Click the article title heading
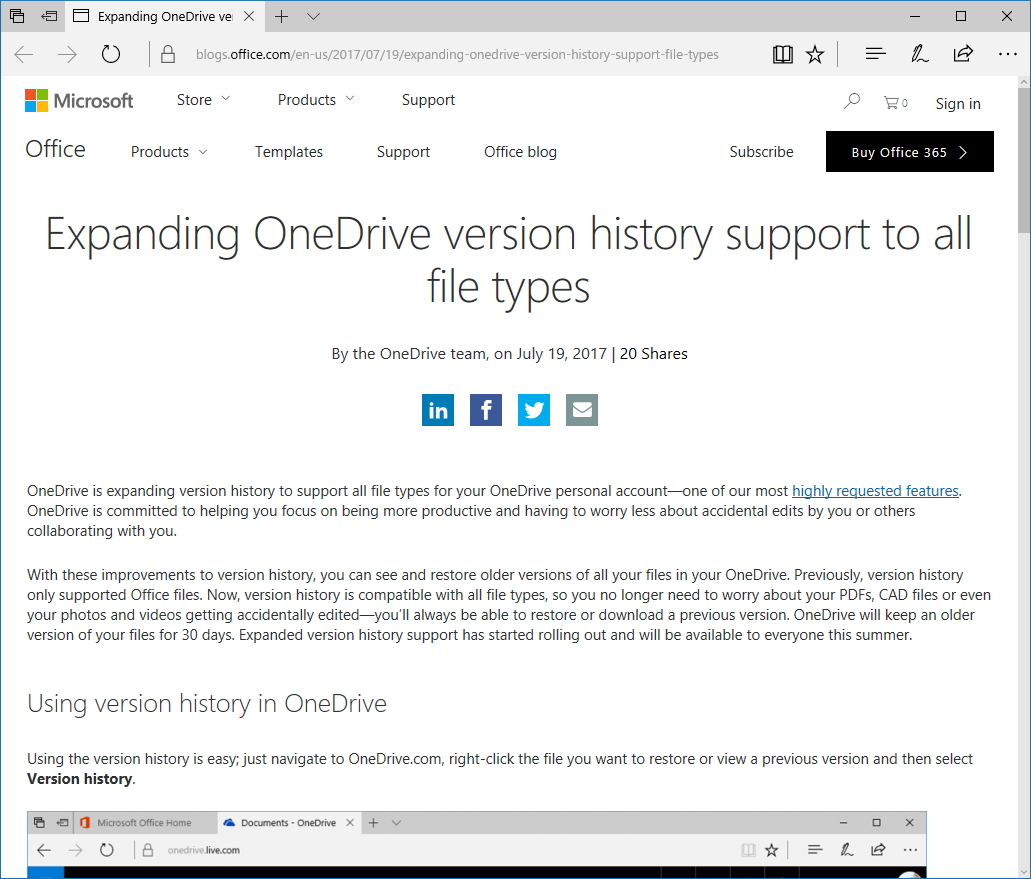The width and height of the screenshot is (1031, 879). [x=508, y=260]
